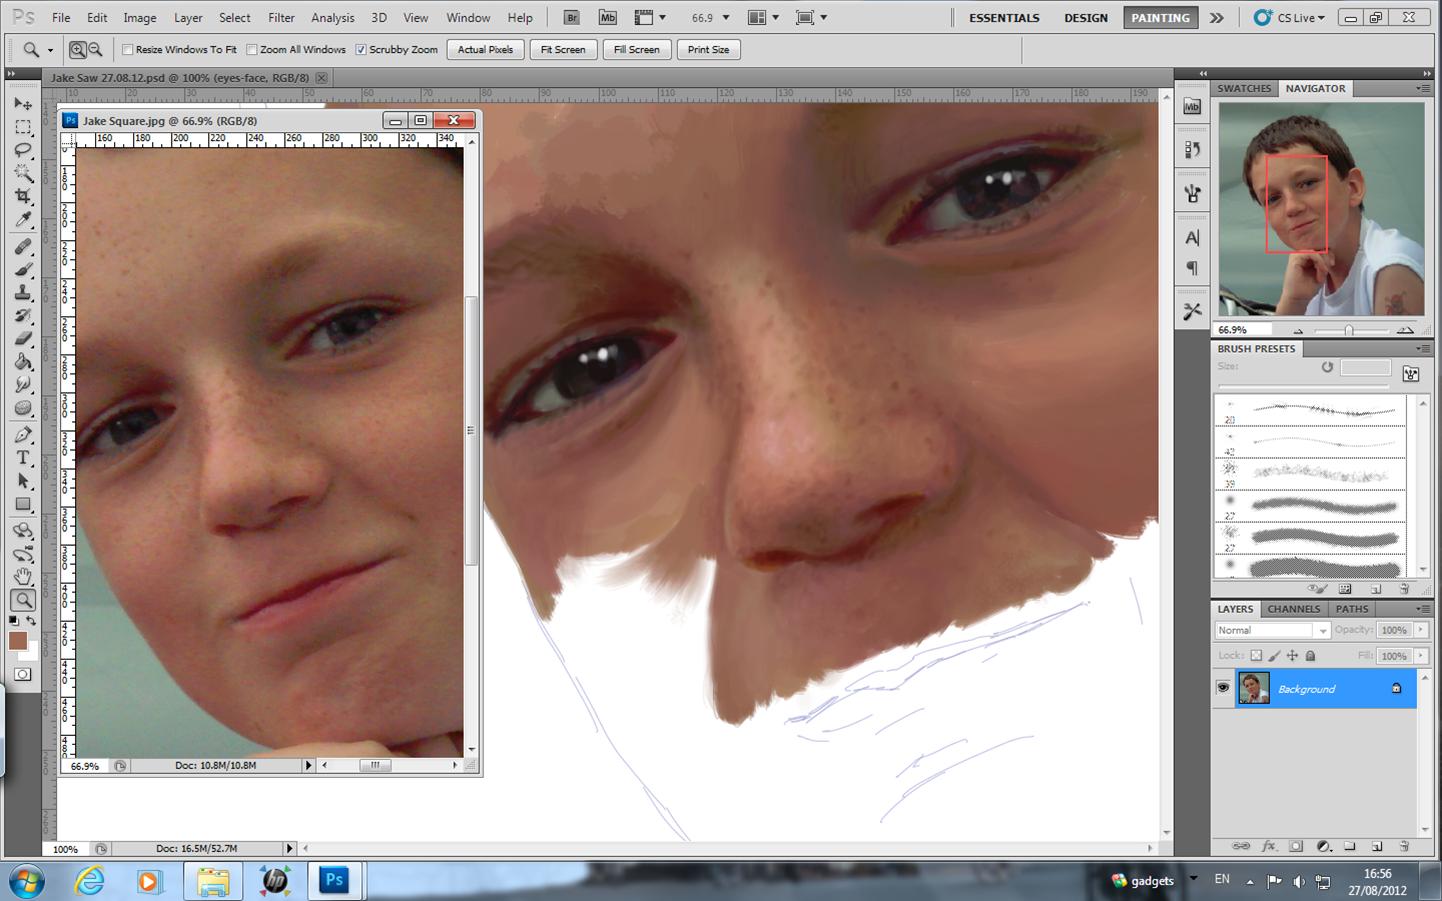The width and height of the screenshot is (1442, 901).
Task: Hide the Background layer using eye icon
Action: (x=1223, y=688)
